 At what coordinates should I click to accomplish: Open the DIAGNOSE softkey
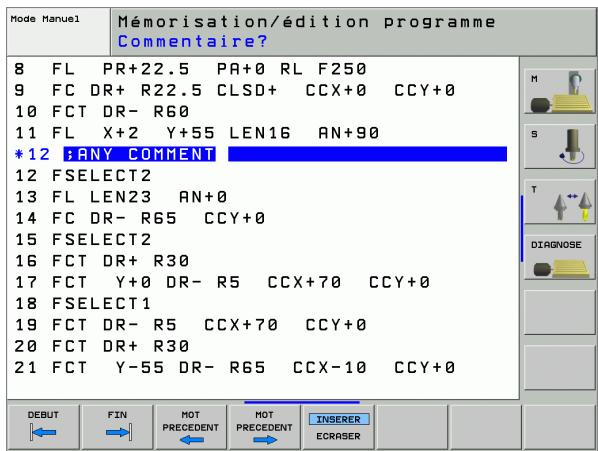coord(559,257)
